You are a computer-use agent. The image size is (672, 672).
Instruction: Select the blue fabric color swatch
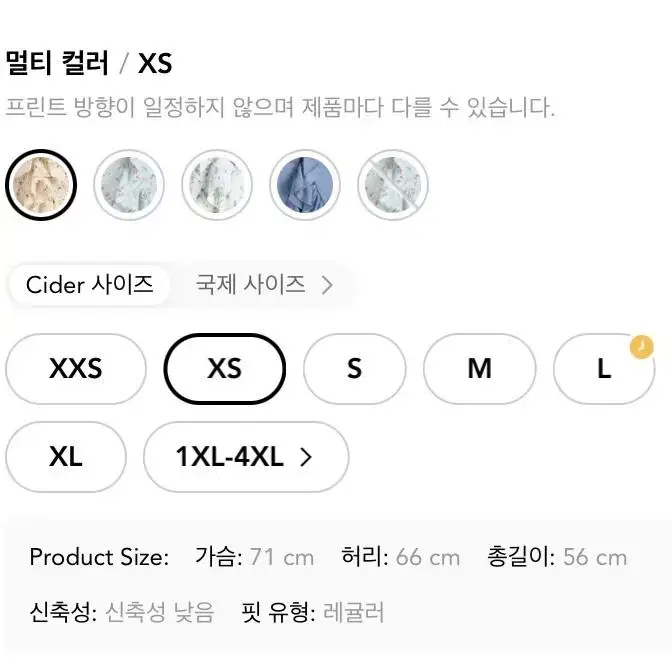coord(305,185)
